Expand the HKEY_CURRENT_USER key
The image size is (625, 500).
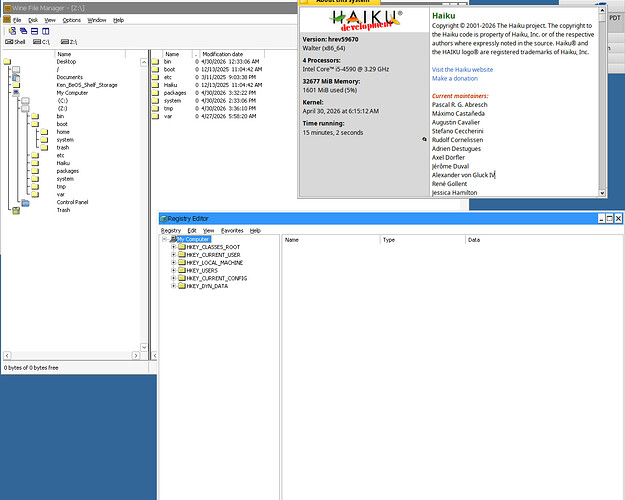pyautogui.click(x=173, y=255)
